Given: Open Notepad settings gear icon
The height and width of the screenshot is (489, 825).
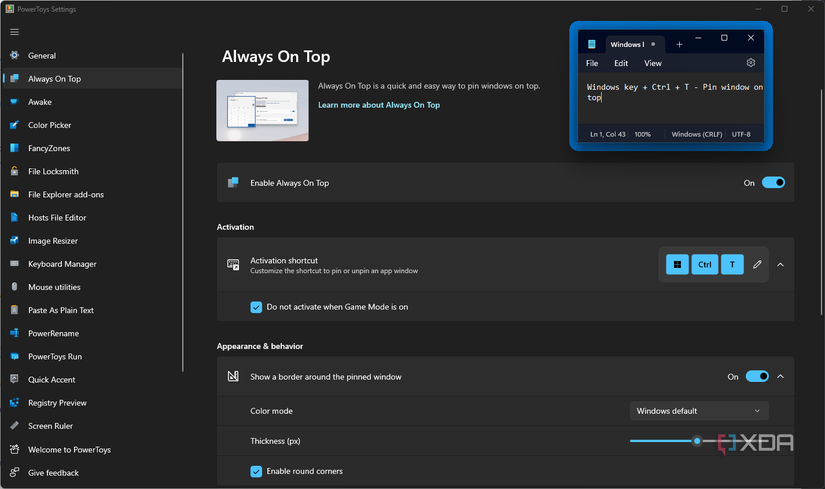Looking at the screenshot, I should (751, 63).
